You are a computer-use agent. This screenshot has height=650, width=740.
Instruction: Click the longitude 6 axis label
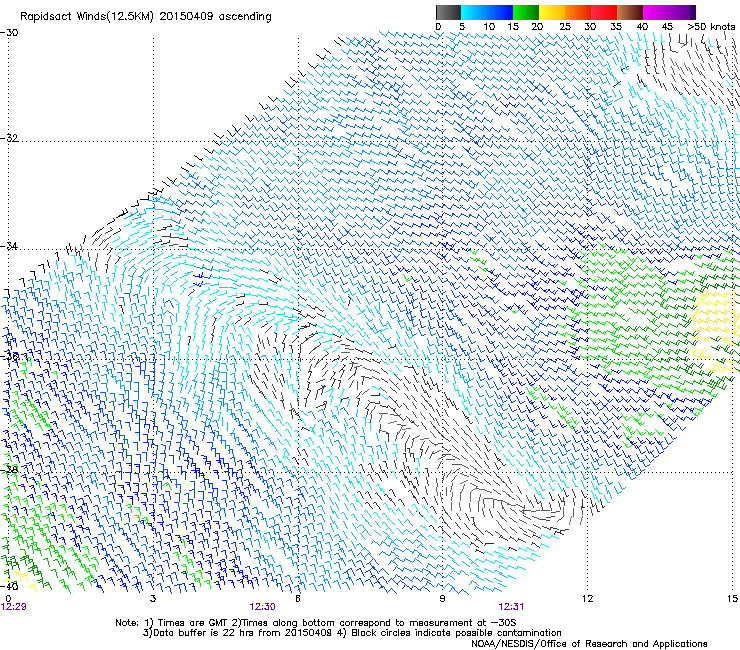click(298, 599)
